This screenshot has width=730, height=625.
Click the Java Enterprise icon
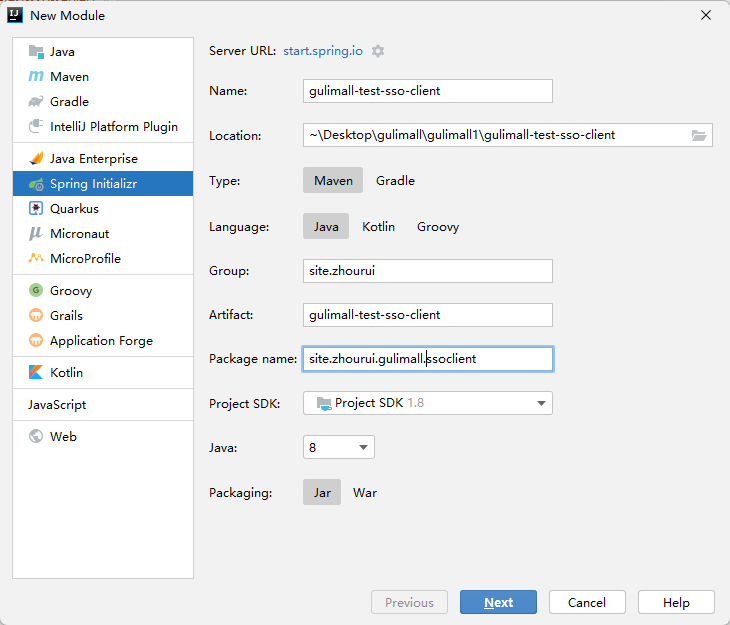pos(36,158)
